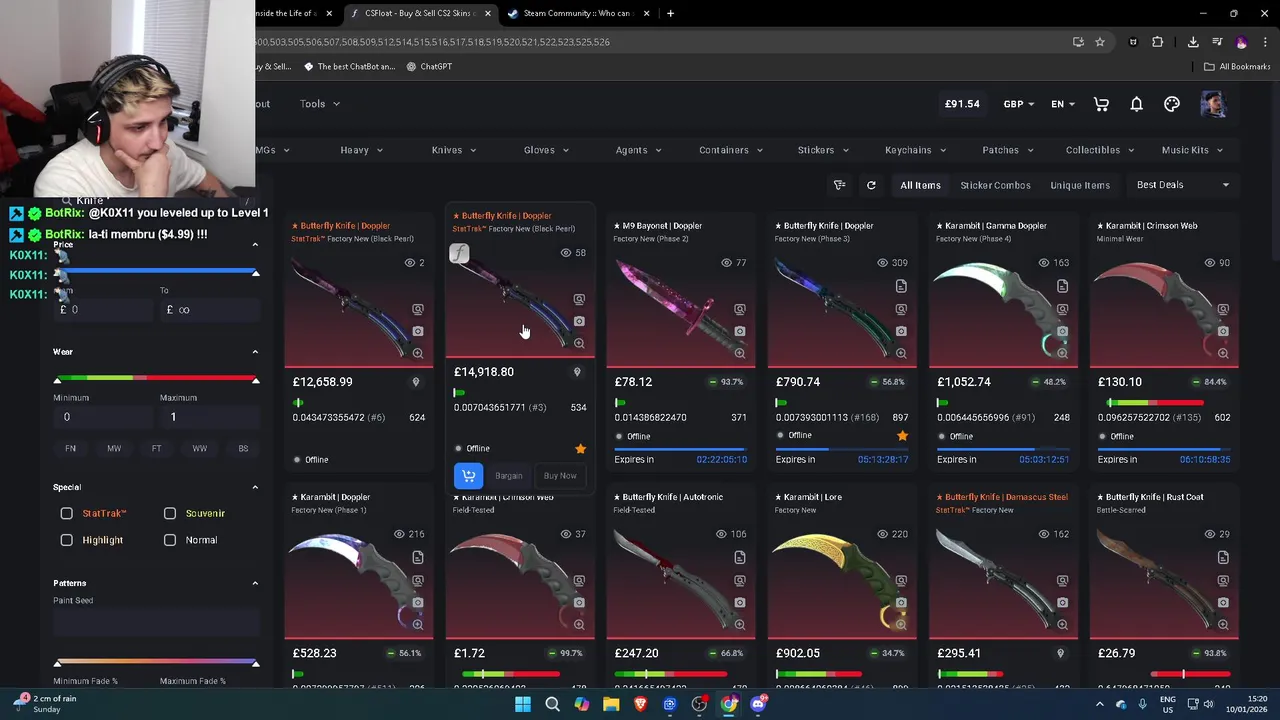Viewport: 1280px width, 720px height.
Task: Open Best Deals sort dropdown
Action: click(x=1183, y=185)
